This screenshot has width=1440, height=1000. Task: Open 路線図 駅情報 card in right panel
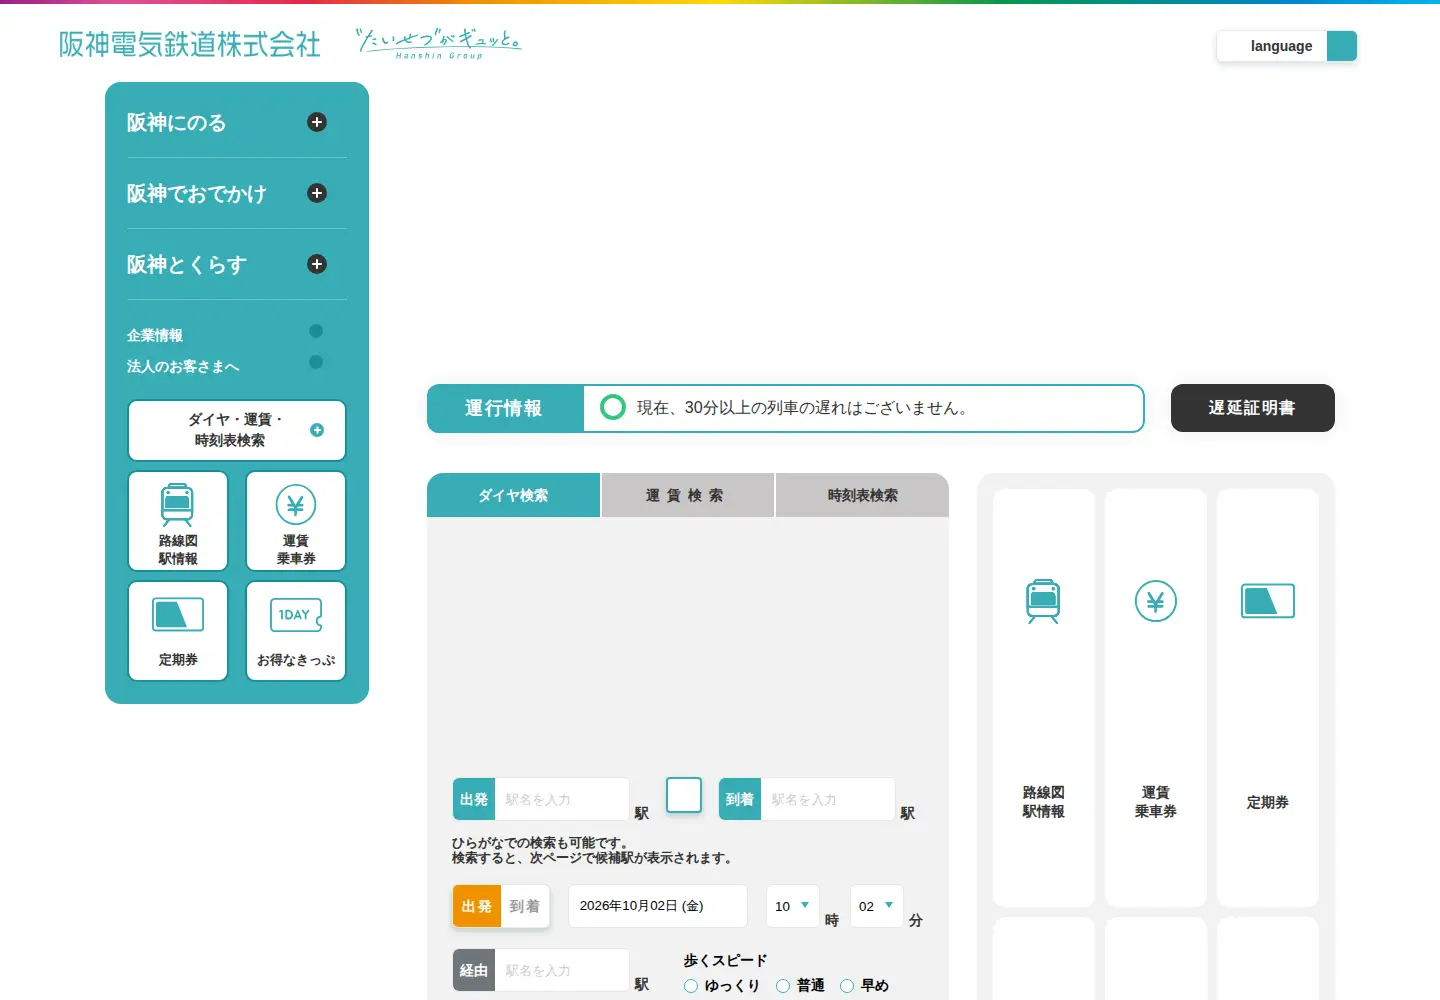(x=1044, y=698)
